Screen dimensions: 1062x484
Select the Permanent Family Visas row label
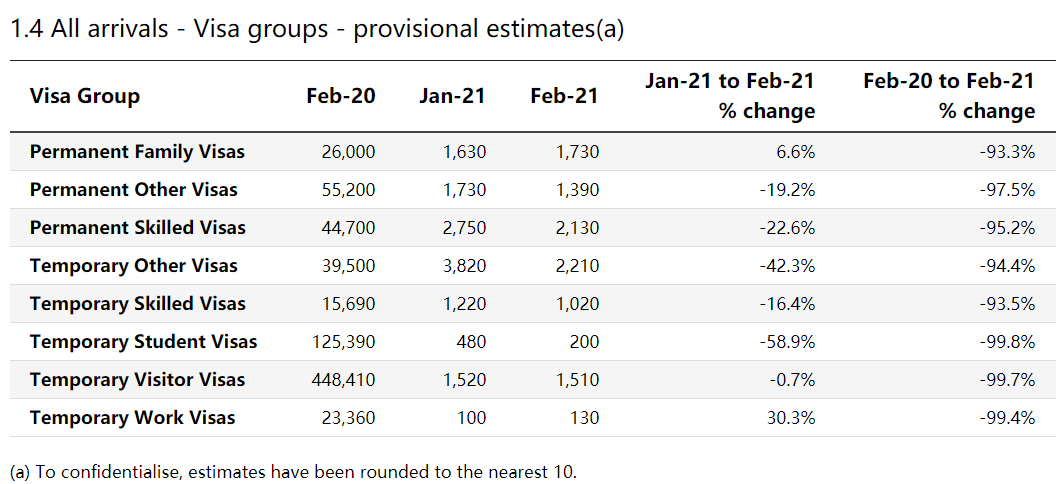click(137, 152)
